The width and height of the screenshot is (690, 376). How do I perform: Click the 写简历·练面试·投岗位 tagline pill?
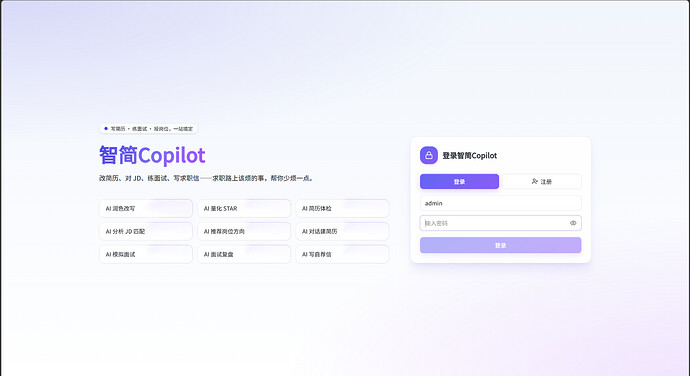(x=149, y=129)
